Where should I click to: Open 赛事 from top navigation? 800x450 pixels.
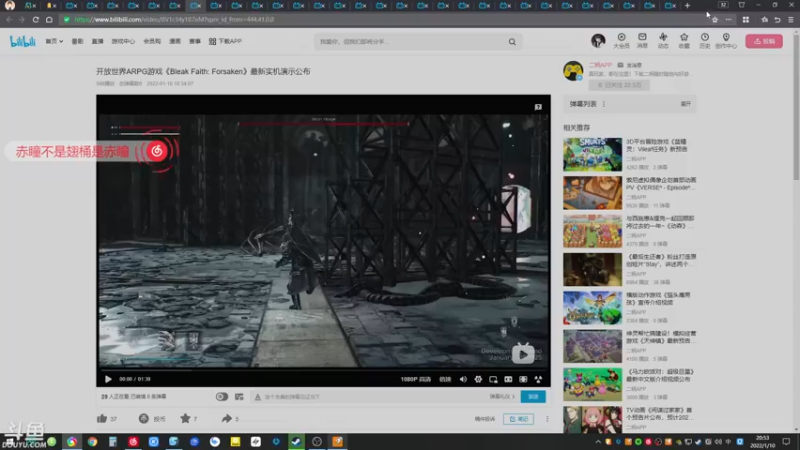click(195, 41)
